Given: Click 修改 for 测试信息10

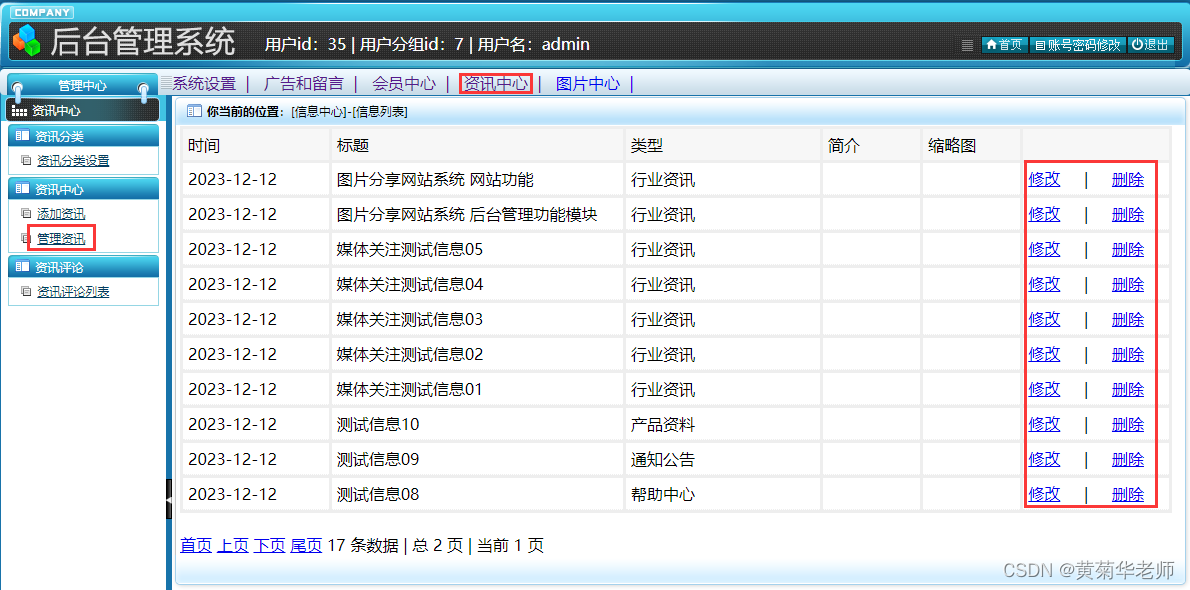Looking at the screenshot, I should click(1044, 424).
